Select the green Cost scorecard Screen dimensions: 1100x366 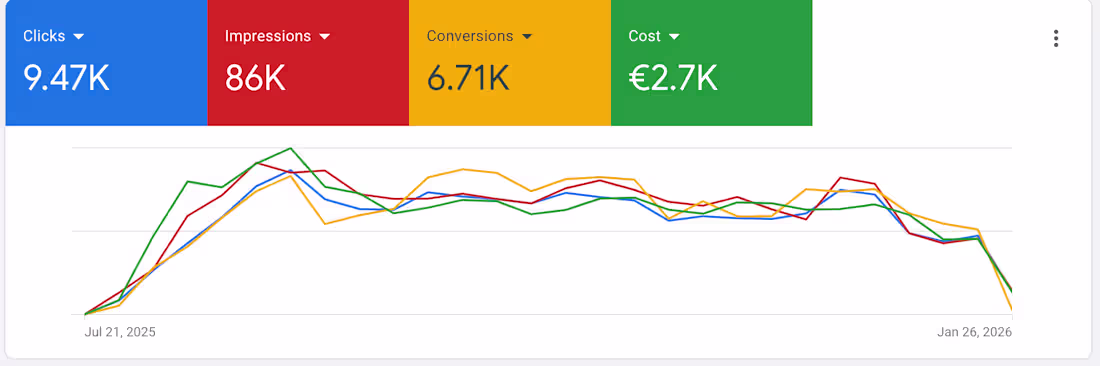point(711,63)
